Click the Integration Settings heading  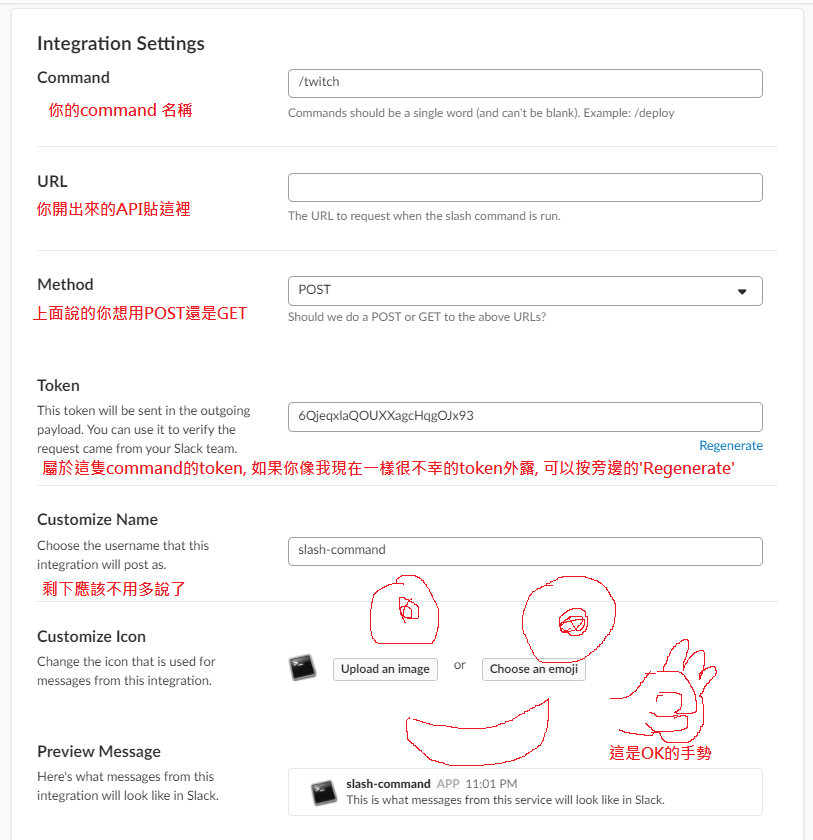[x=121, y=43]
